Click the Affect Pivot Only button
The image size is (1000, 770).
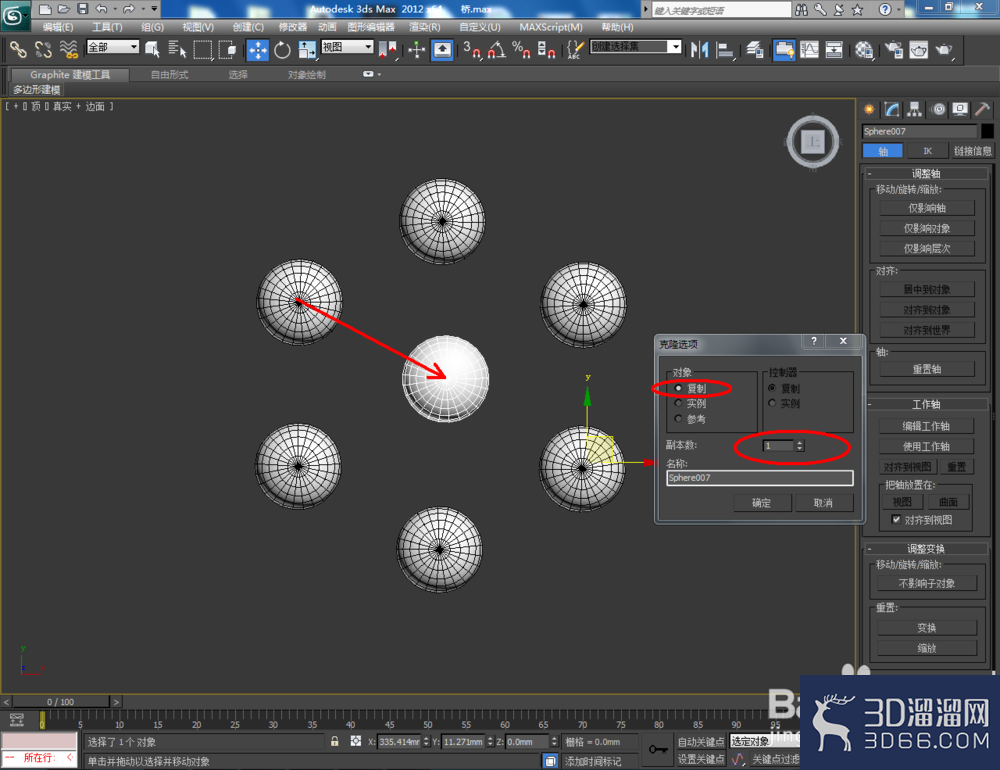click(927, 208)
